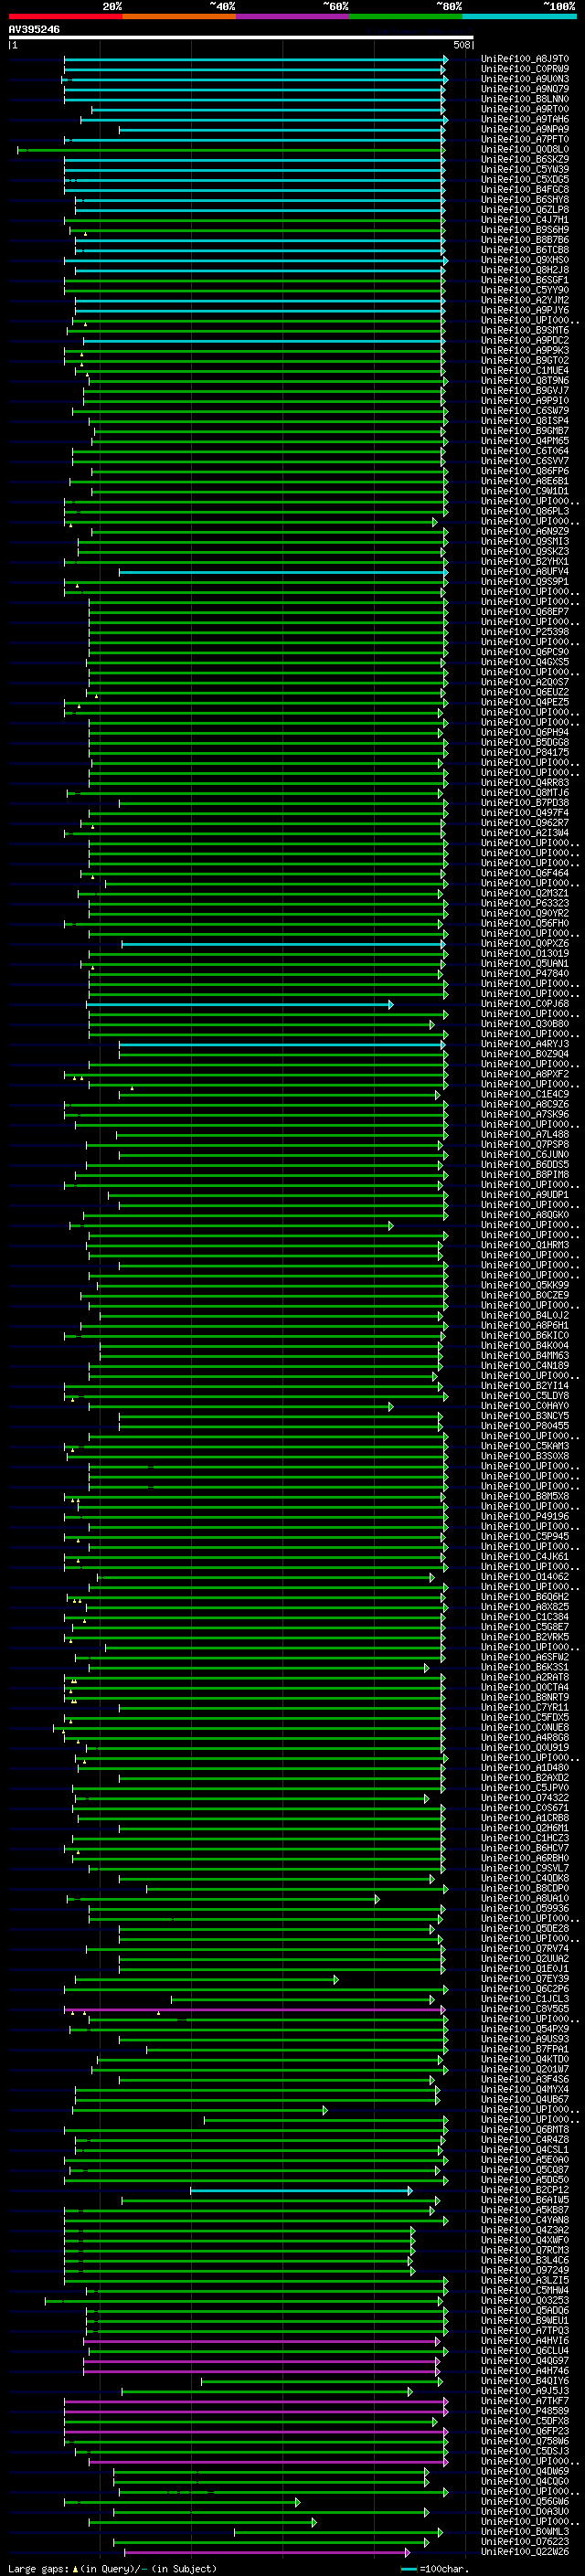The width and height of the screenshot is (585, 2576).
Task: Select the UniRef100_Q9XHS0 entry
Action: [525, 260]
